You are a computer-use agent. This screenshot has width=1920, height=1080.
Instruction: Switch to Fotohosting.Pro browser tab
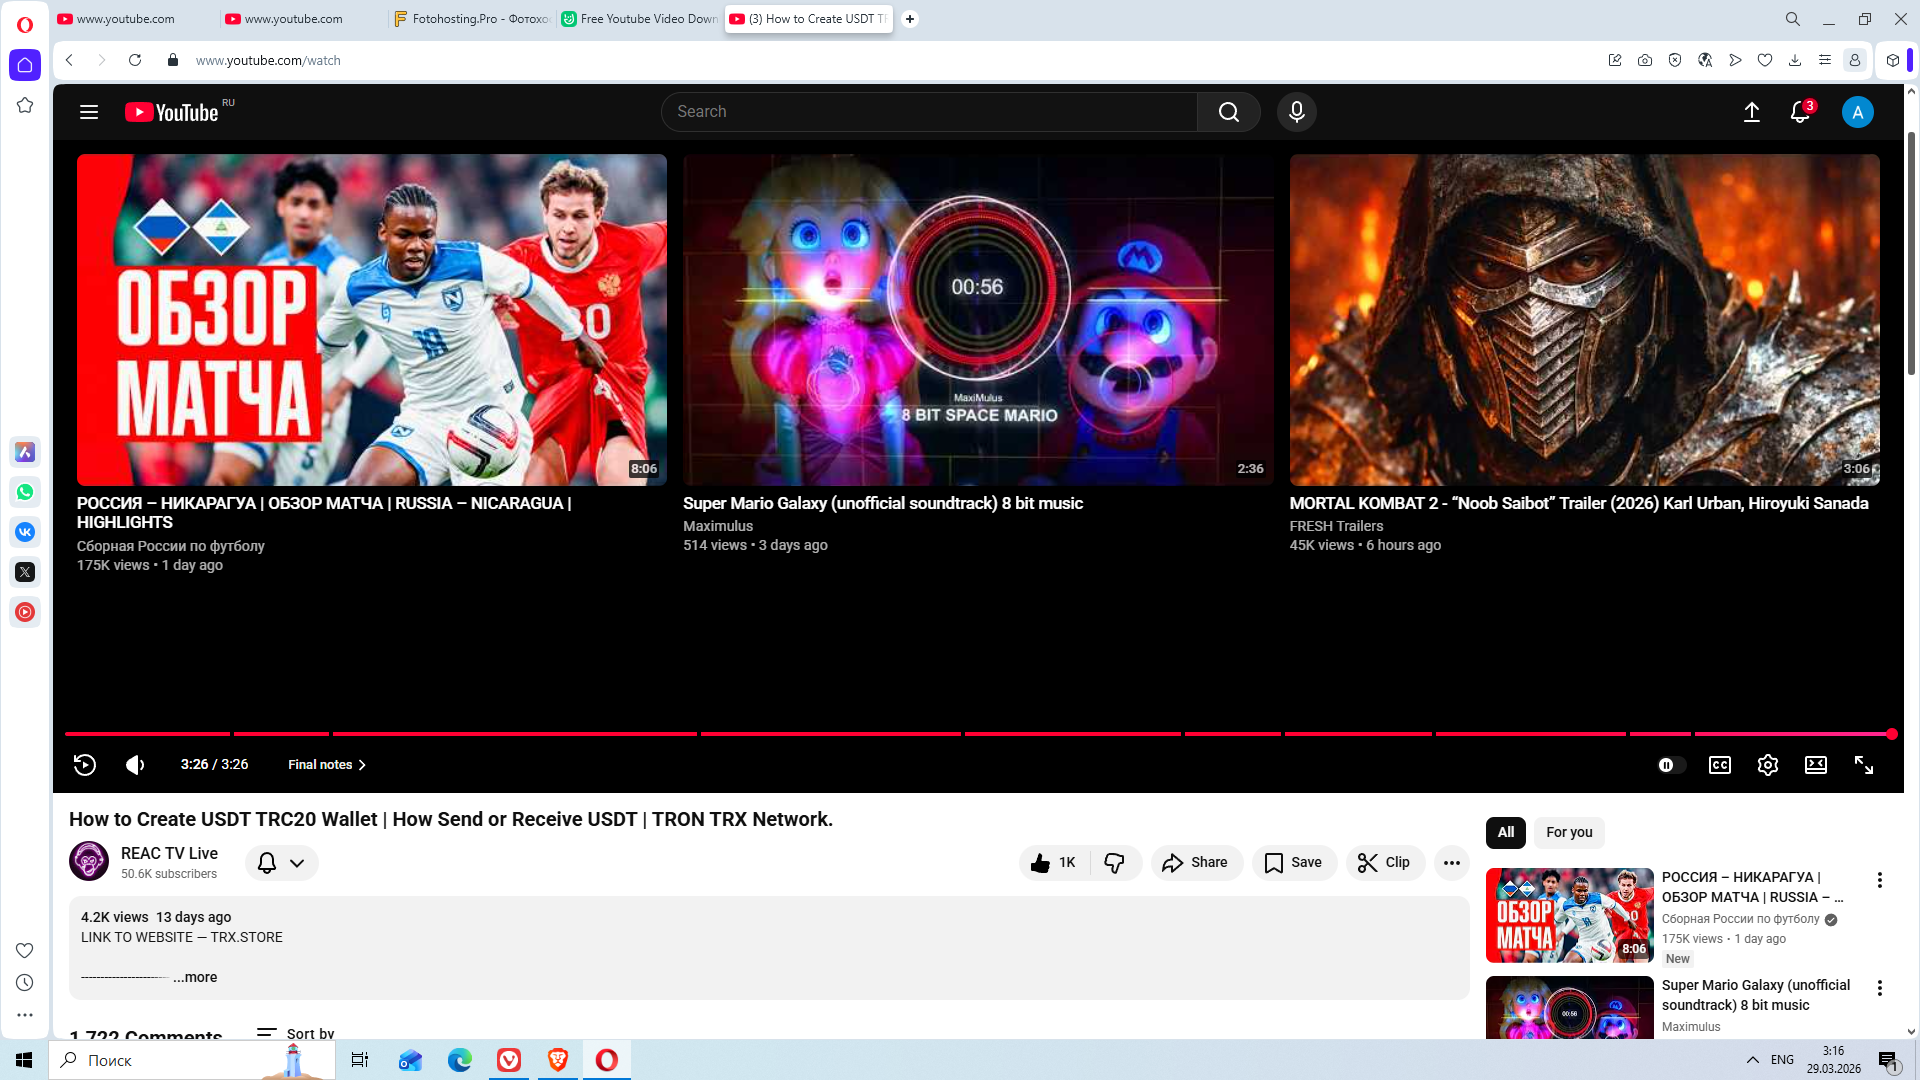tap(472, 19)
